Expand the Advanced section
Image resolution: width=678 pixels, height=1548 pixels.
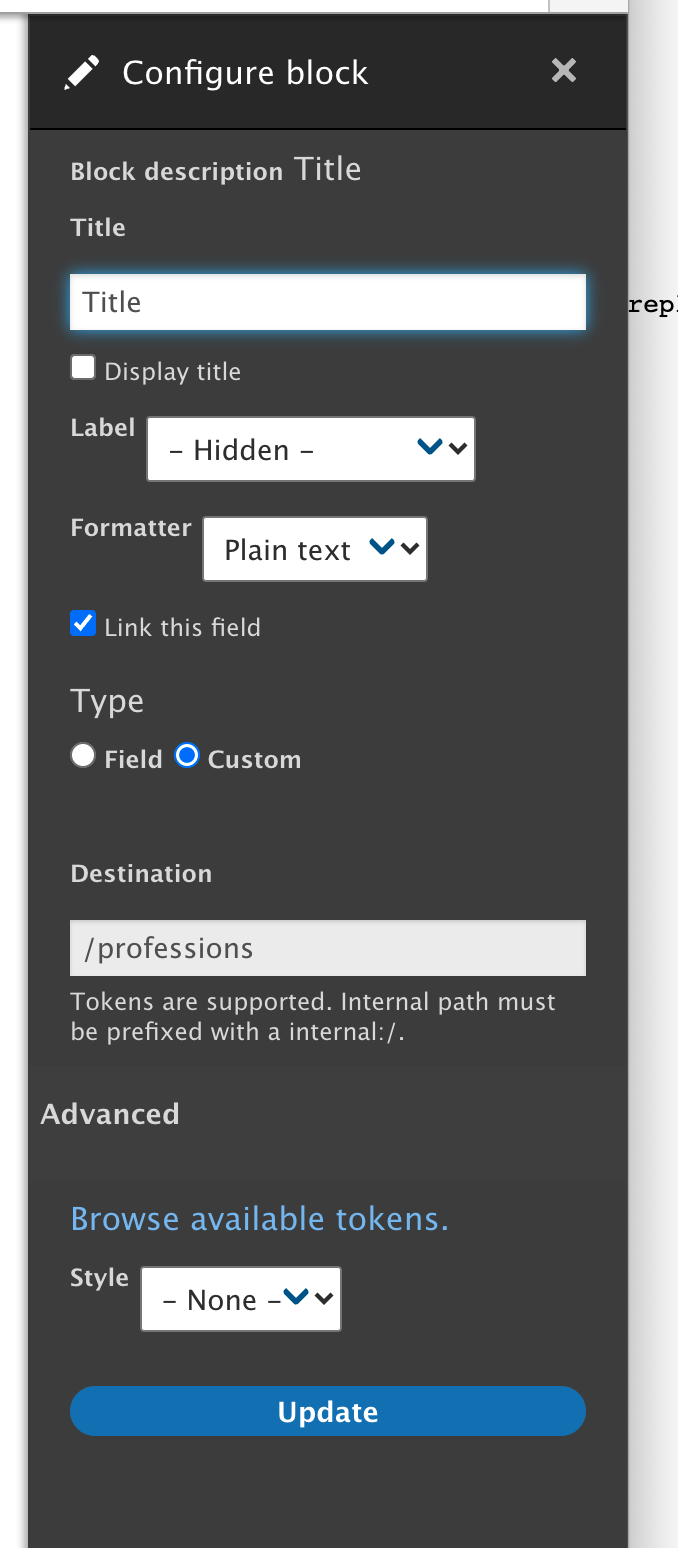110,1113
